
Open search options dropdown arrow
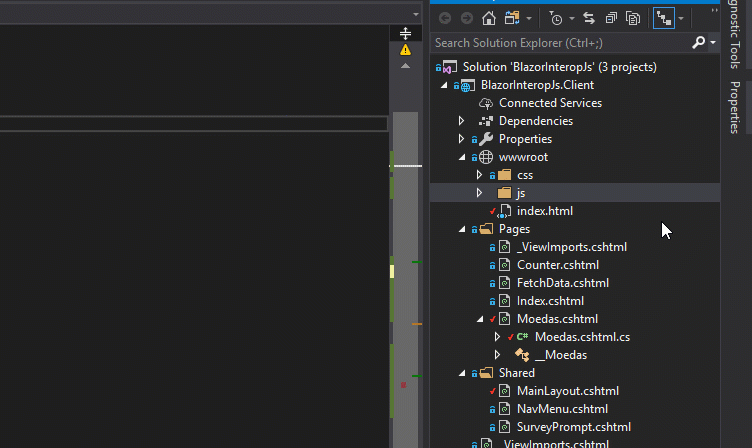click(x=713, y=43)
